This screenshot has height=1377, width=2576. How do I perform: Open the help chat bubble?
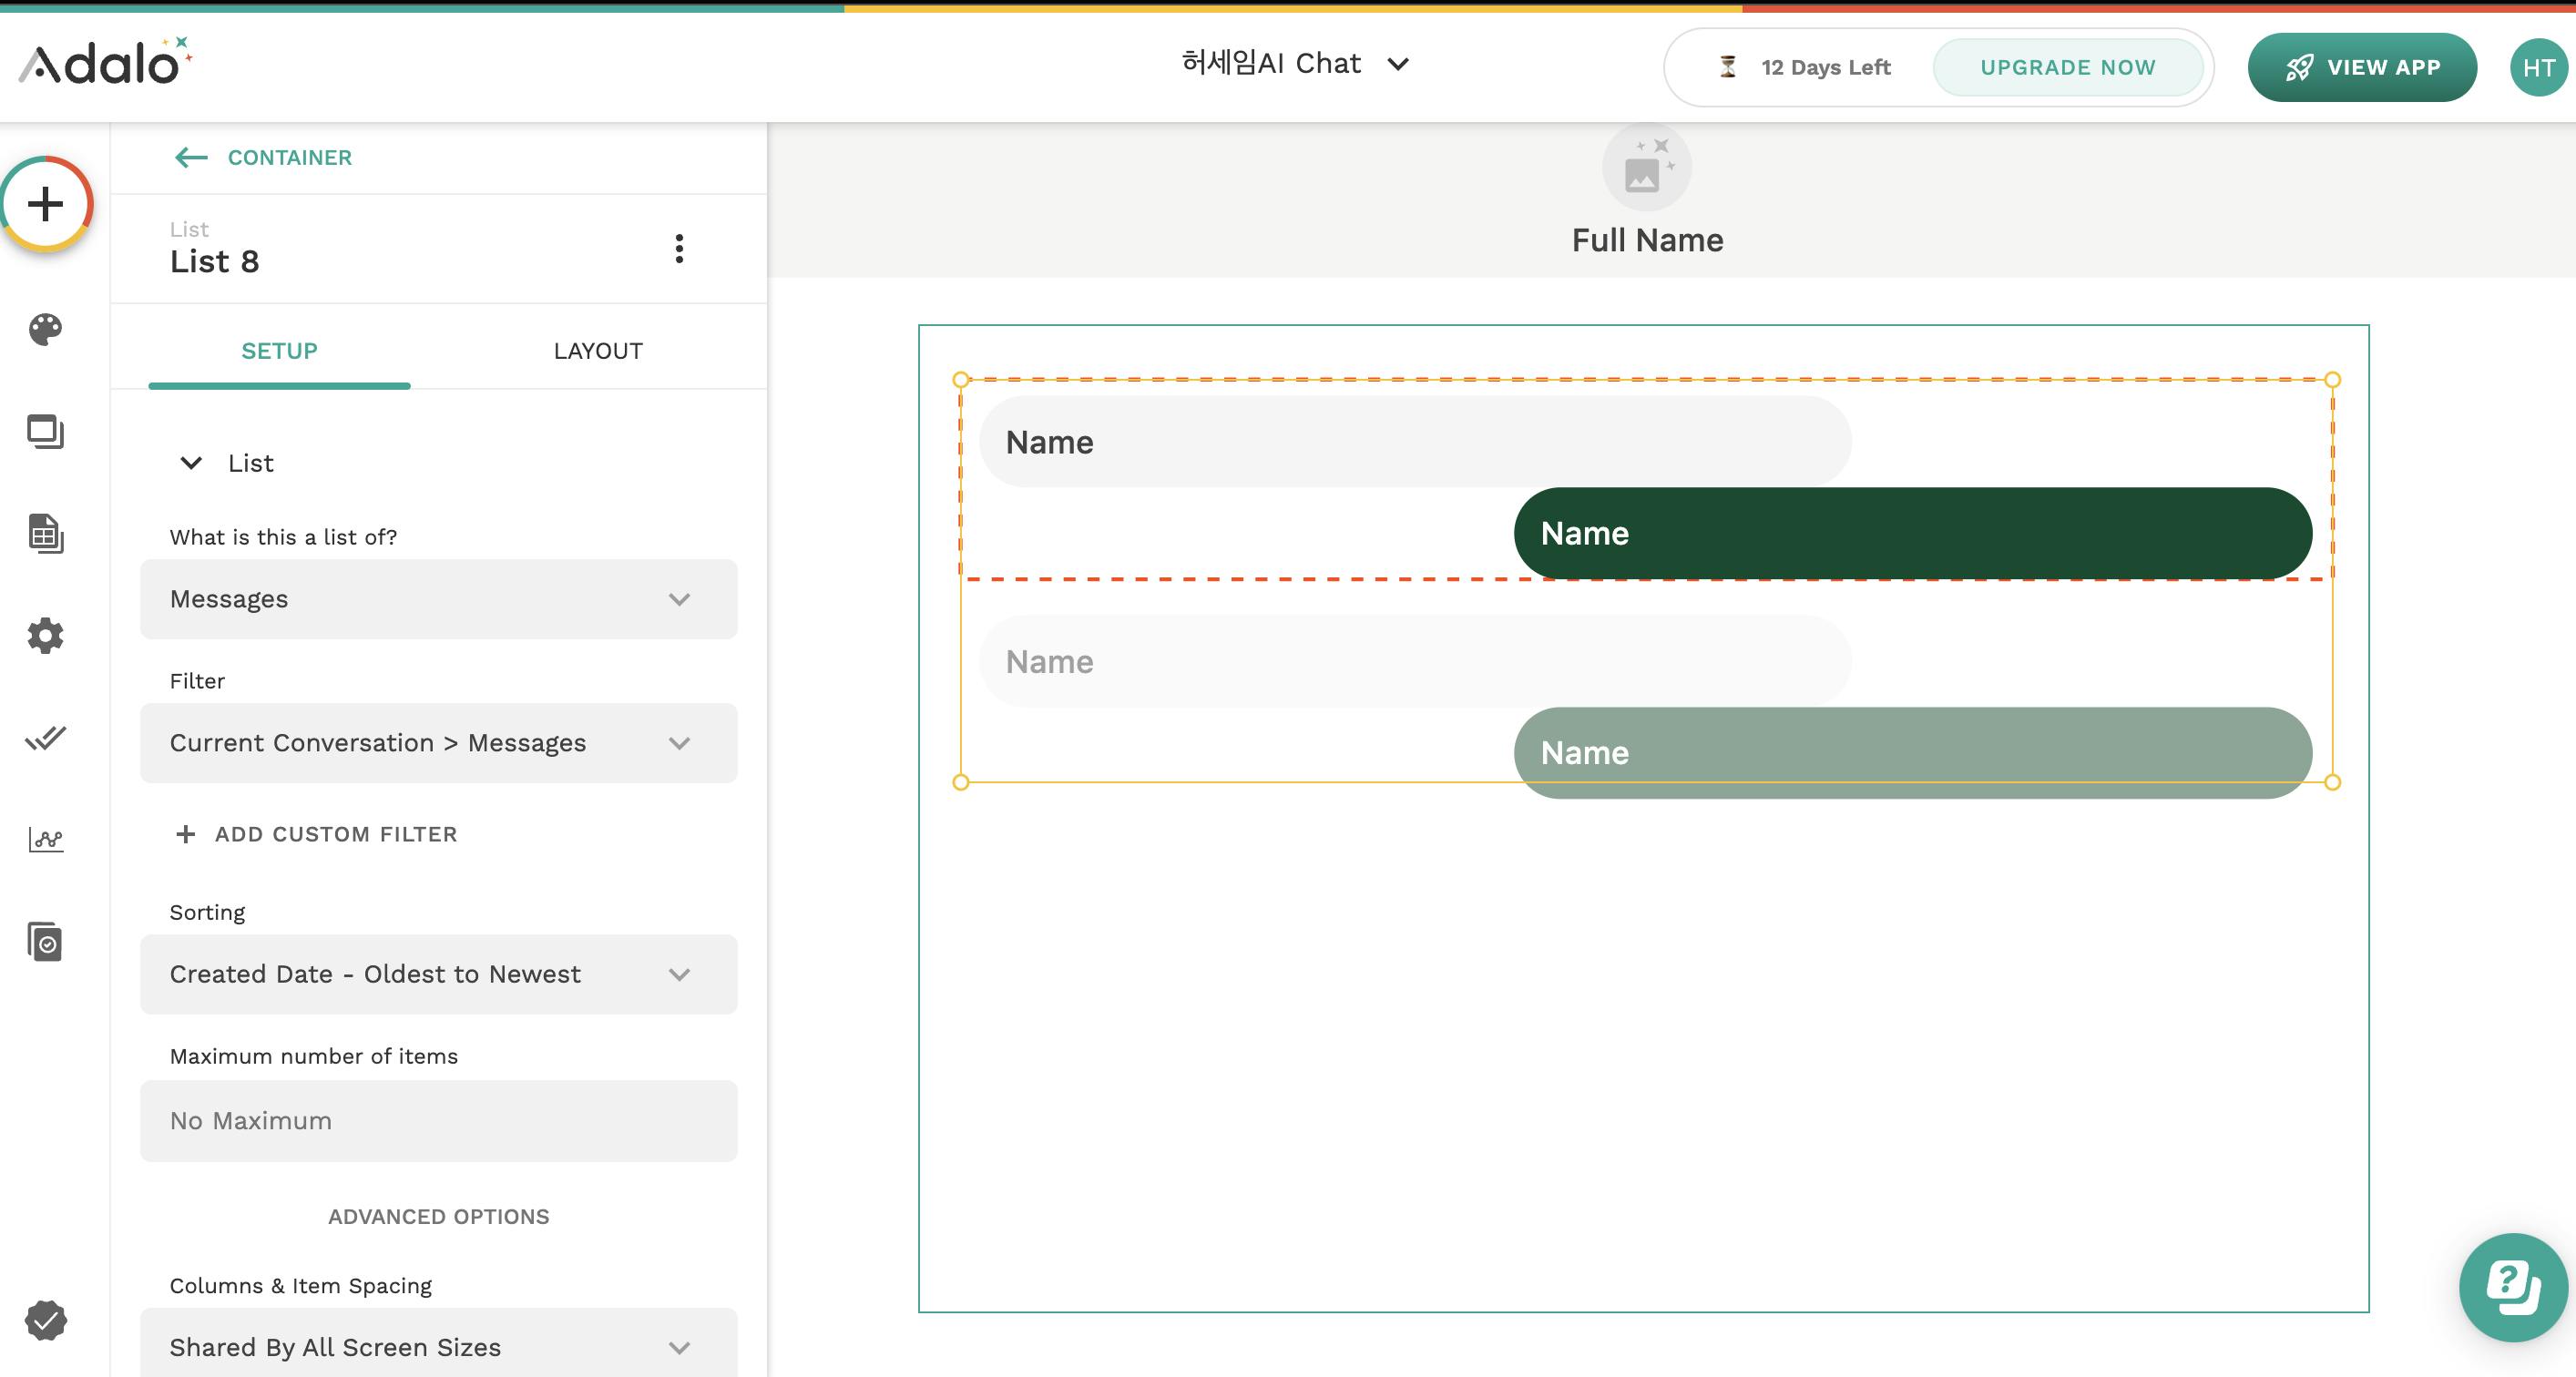pos(2512,1286)
